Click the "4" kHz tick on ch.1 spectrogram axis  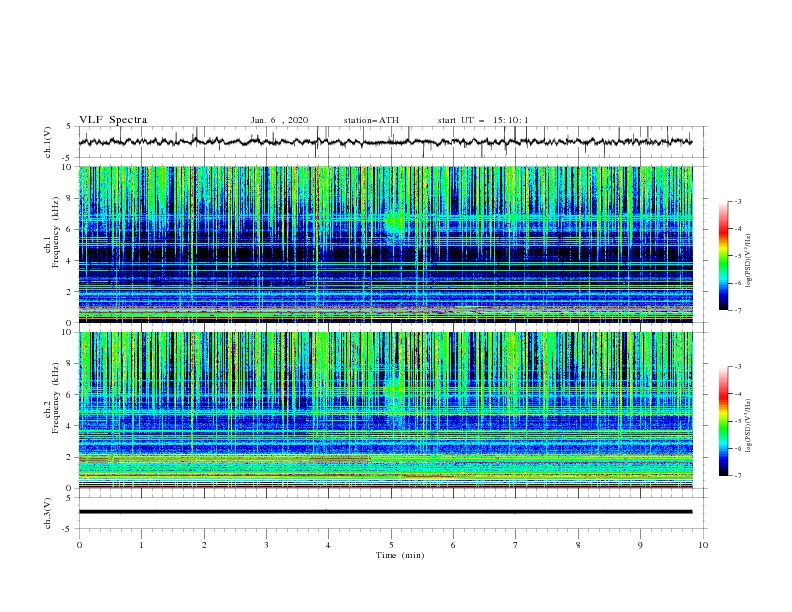point(69,261)
